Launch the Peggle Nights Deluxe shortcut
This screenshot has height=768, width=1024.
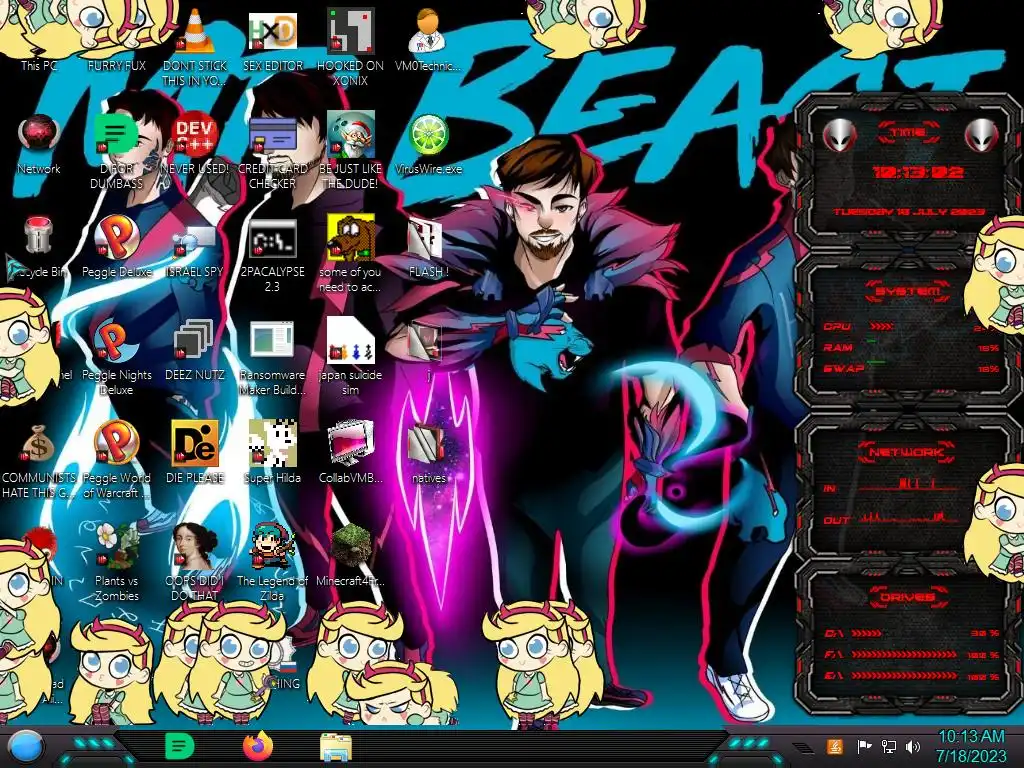(x=116, y=358)
